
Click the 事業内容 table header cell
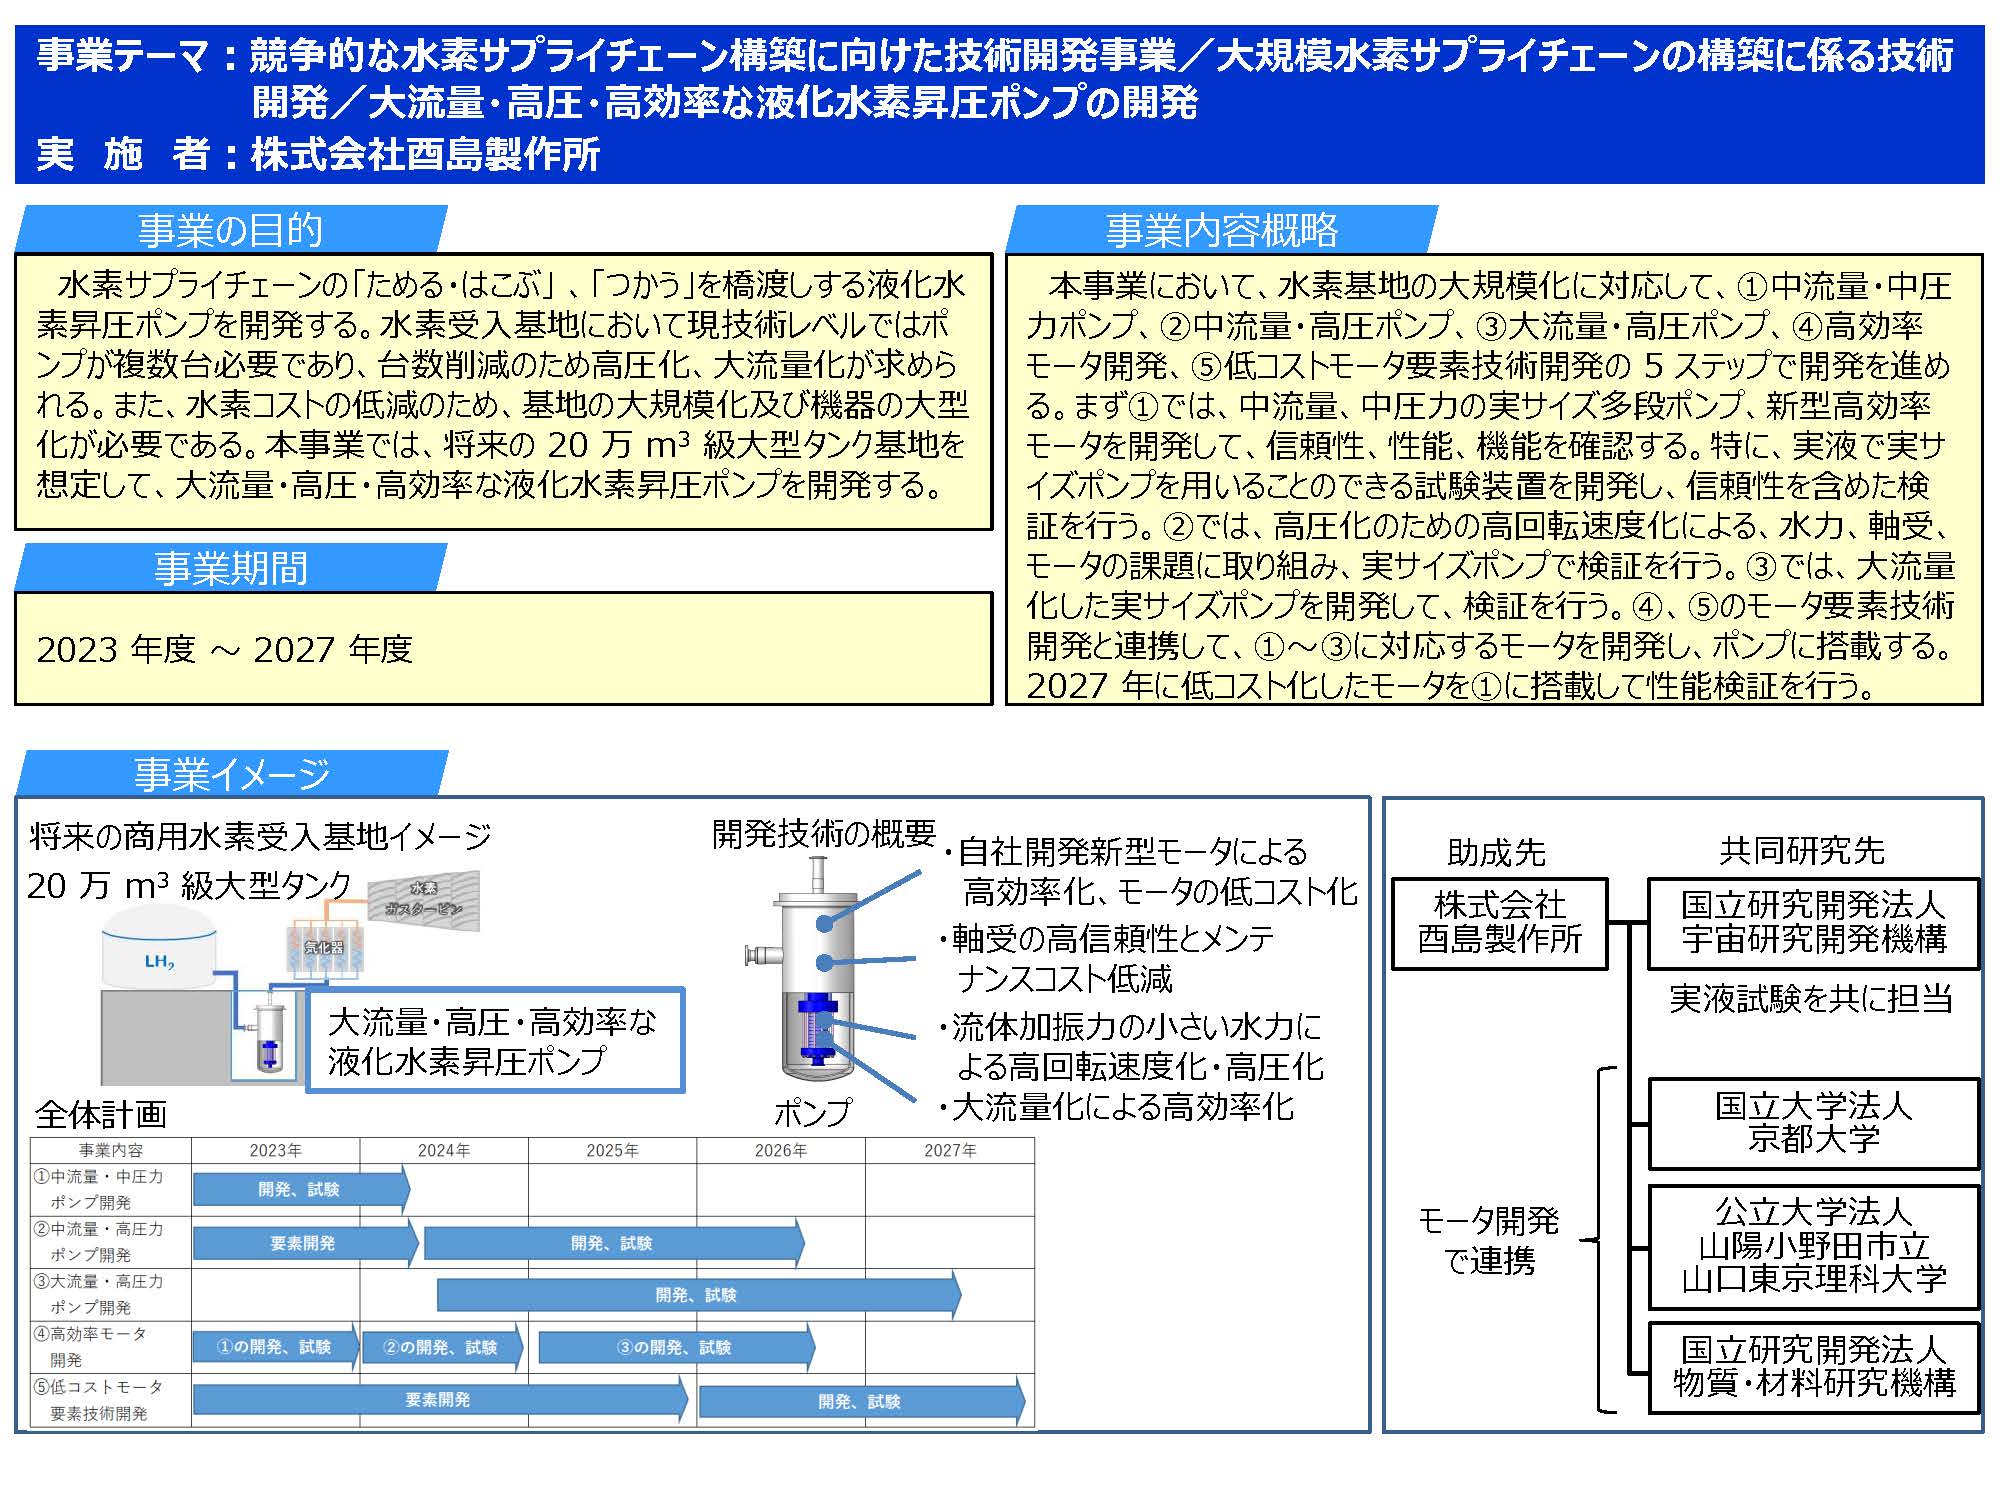(110, 1150)
